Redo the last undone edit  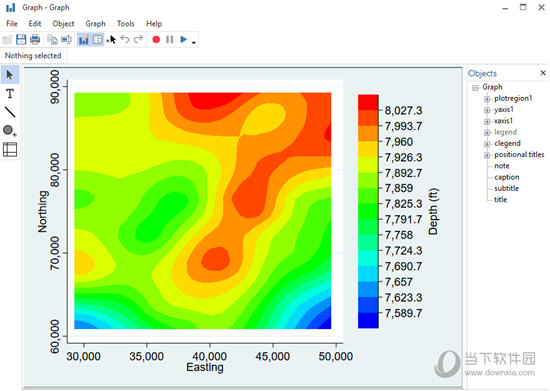coord(139,39)
